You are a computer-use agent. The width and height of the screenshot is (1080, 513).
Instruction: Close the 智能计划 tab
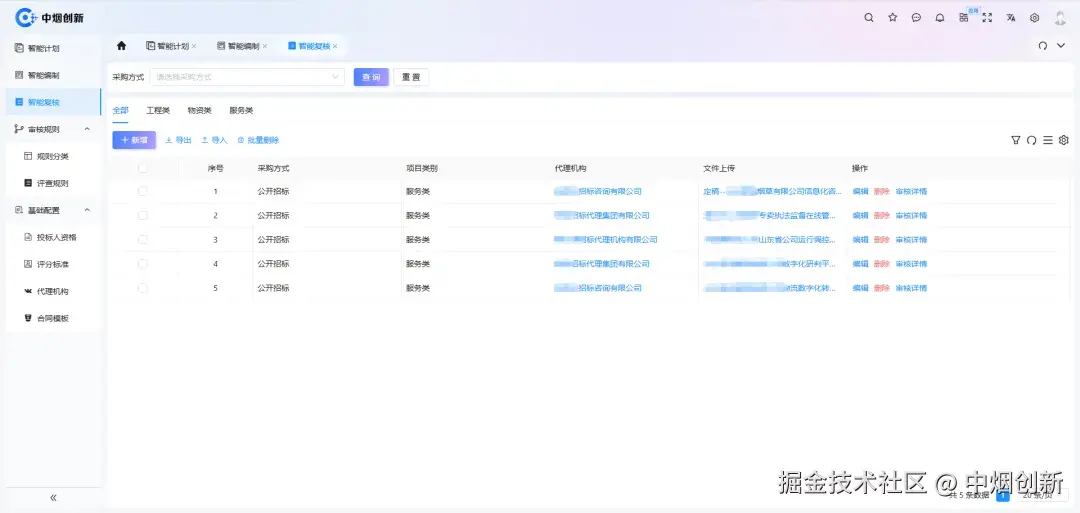194,46
